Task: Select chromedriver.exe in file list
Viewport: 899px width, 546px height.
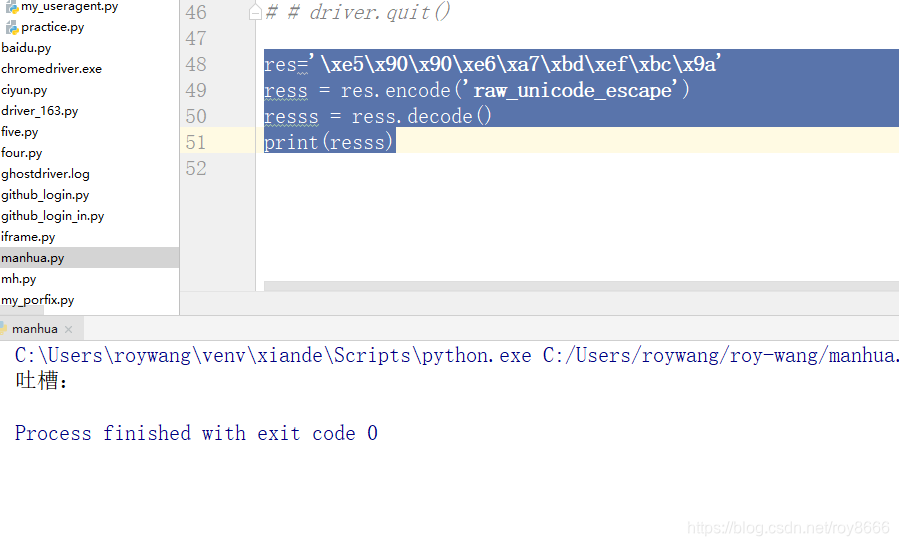Action: coord(52,69)
